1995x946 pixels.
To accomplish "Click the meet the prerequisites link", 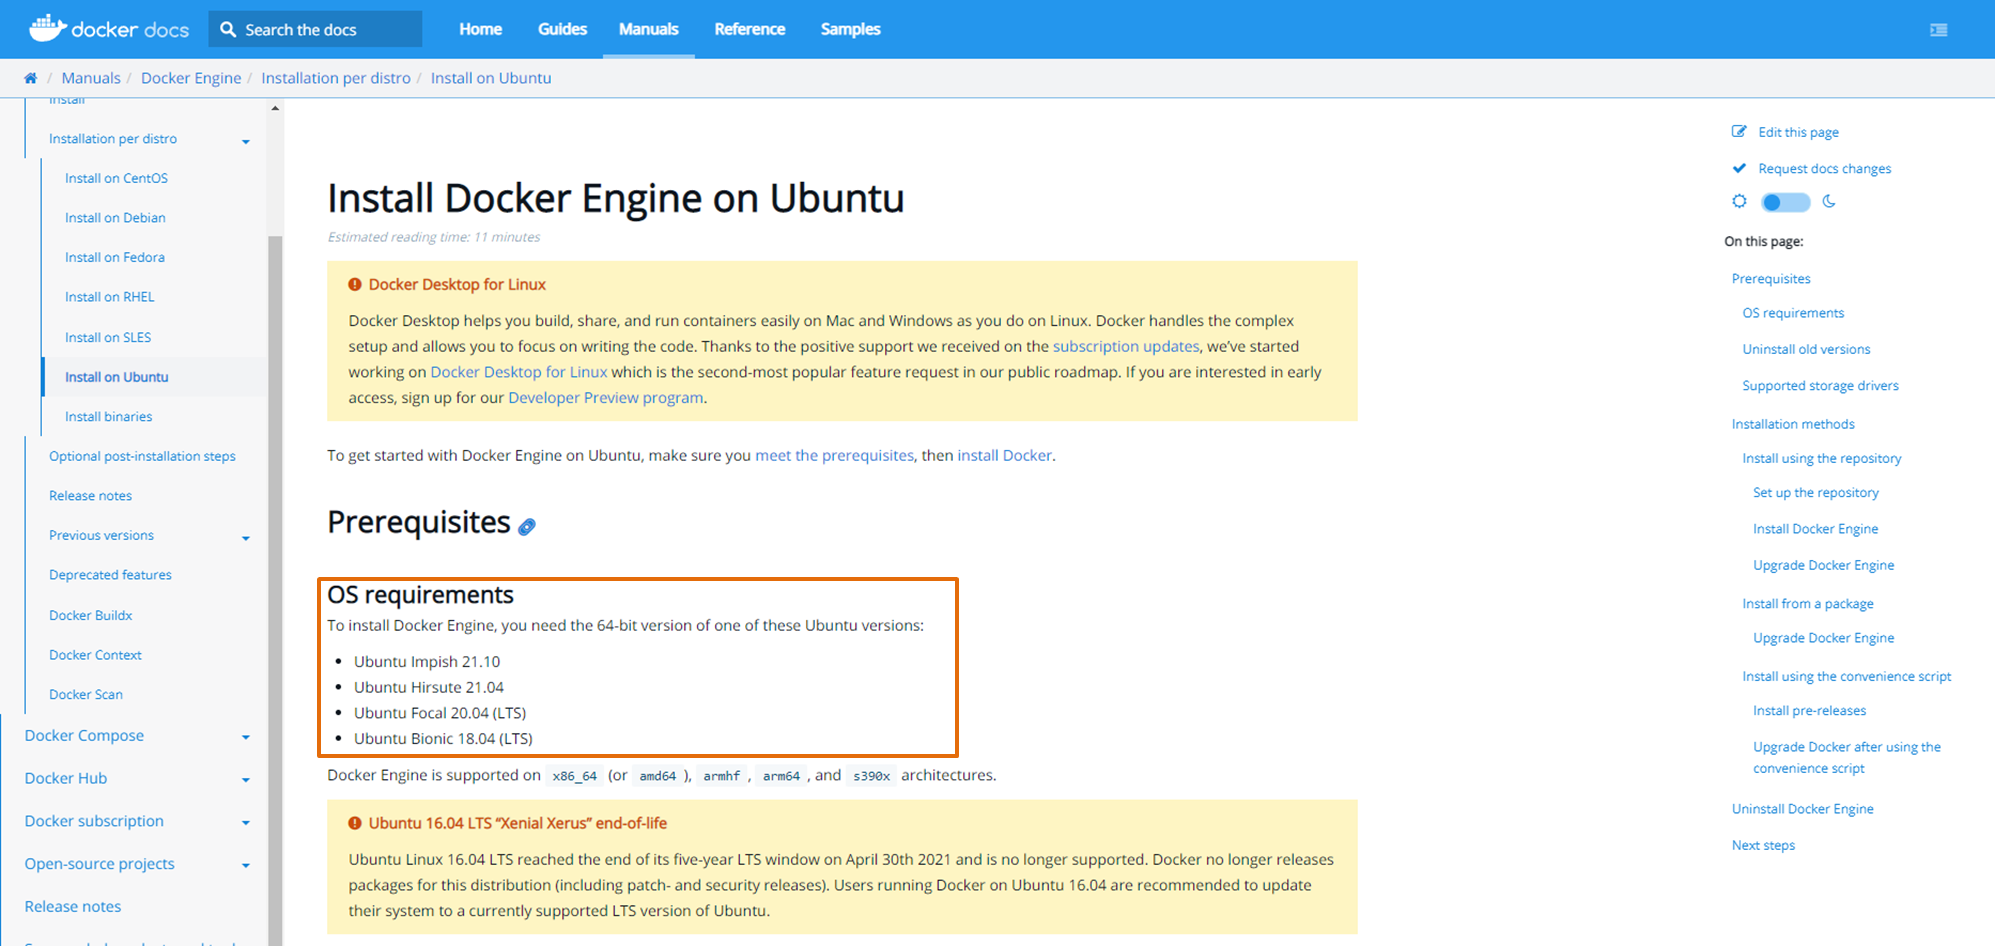I will point(834,455).
